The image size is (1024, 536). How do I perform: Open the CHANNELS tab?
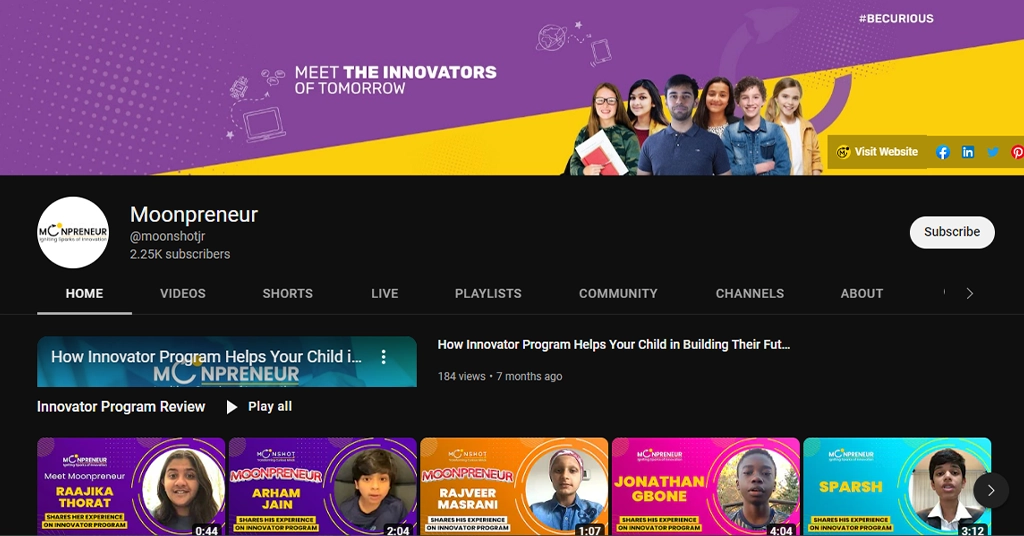click(x=750, y=294)
